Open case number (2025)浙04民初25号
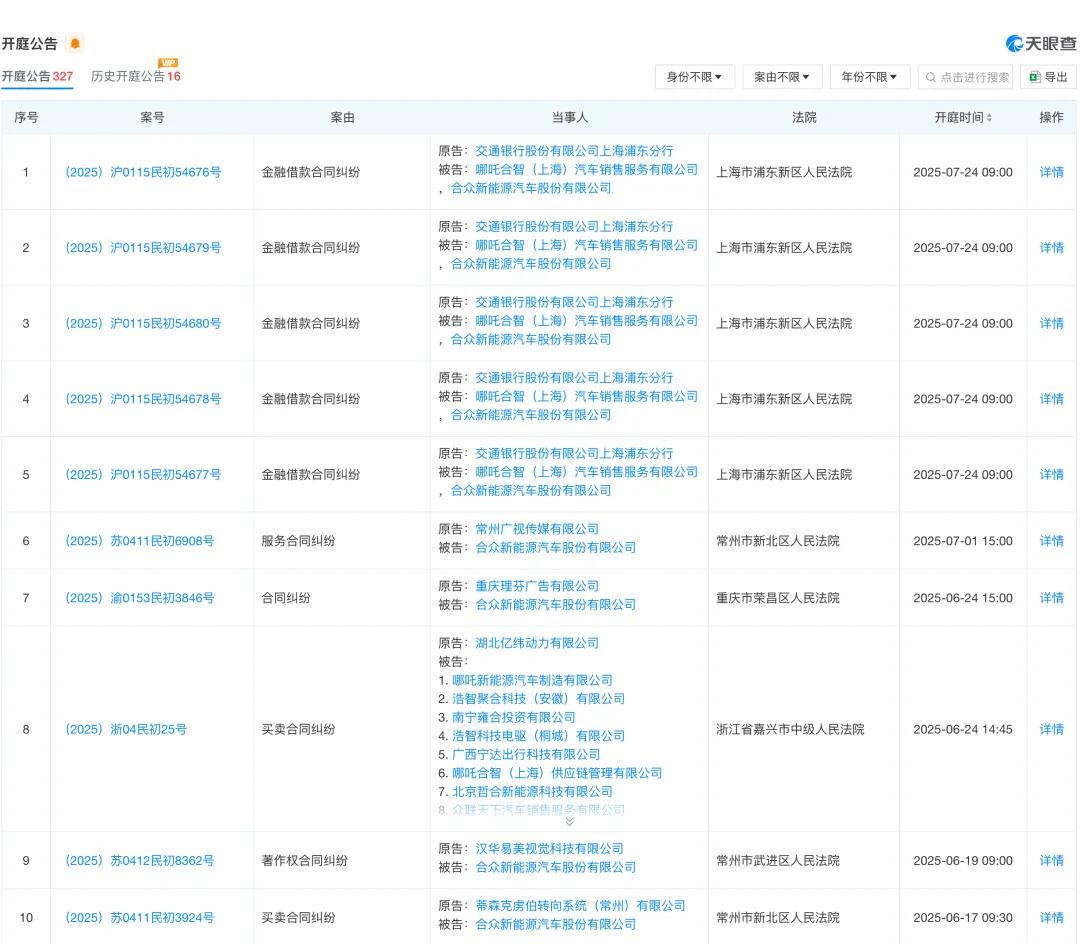The image size is (1080, 944). (126, 729)
